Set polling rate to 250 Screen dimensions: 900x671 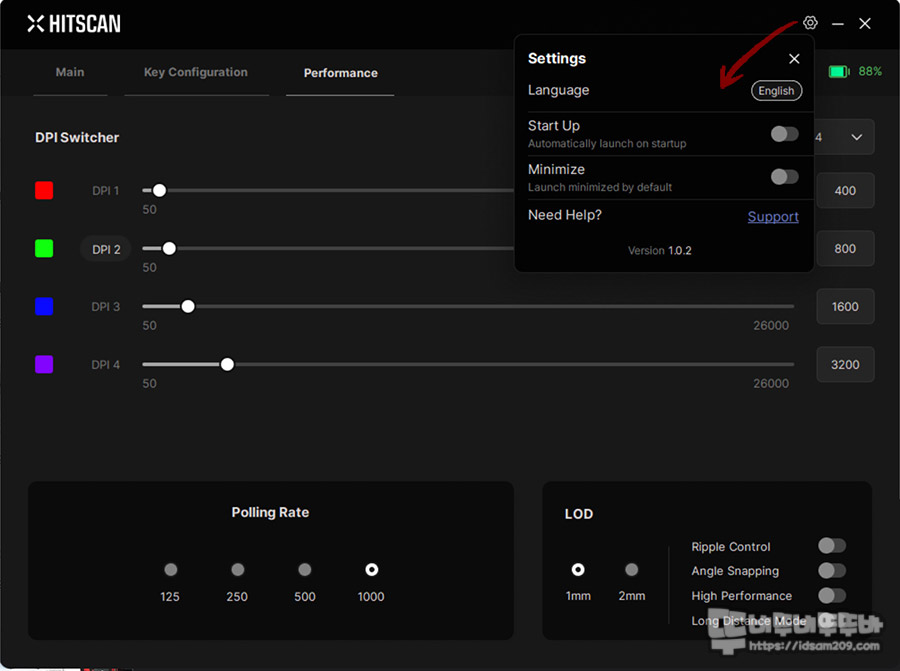pyautogui.click(x=238, y=569)
